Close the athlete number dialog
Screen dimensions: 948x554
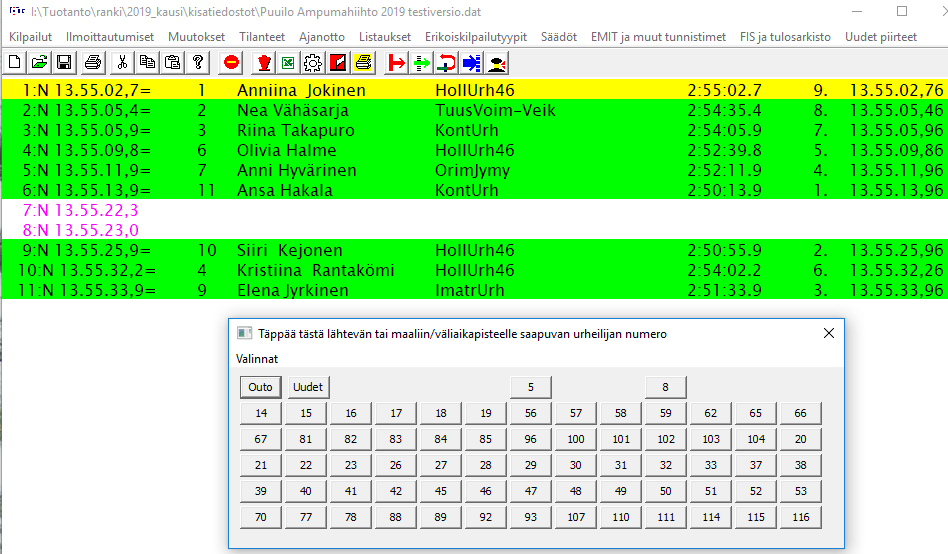[828, 333]
